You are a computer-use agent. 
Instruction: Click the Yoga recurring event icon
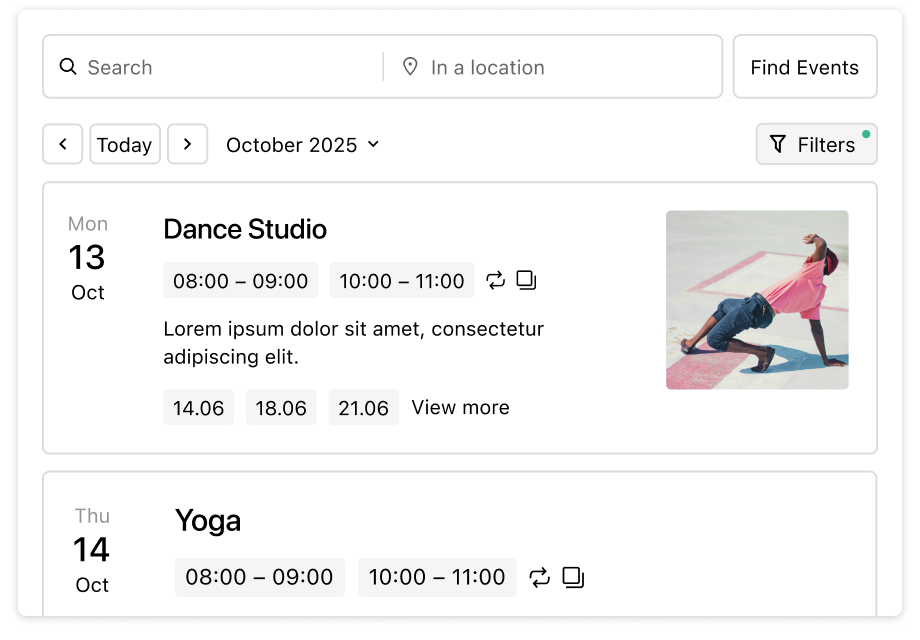coord(540,577)
